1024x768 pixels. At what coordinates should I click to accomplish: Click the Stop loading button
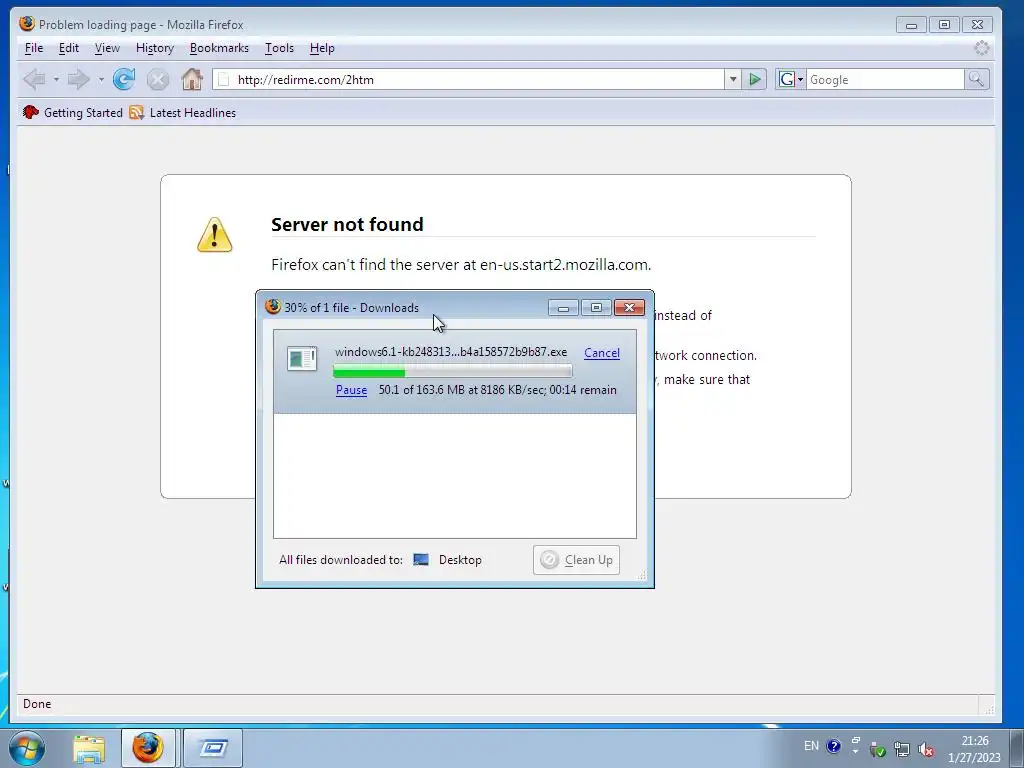click(x=157, y=80)
